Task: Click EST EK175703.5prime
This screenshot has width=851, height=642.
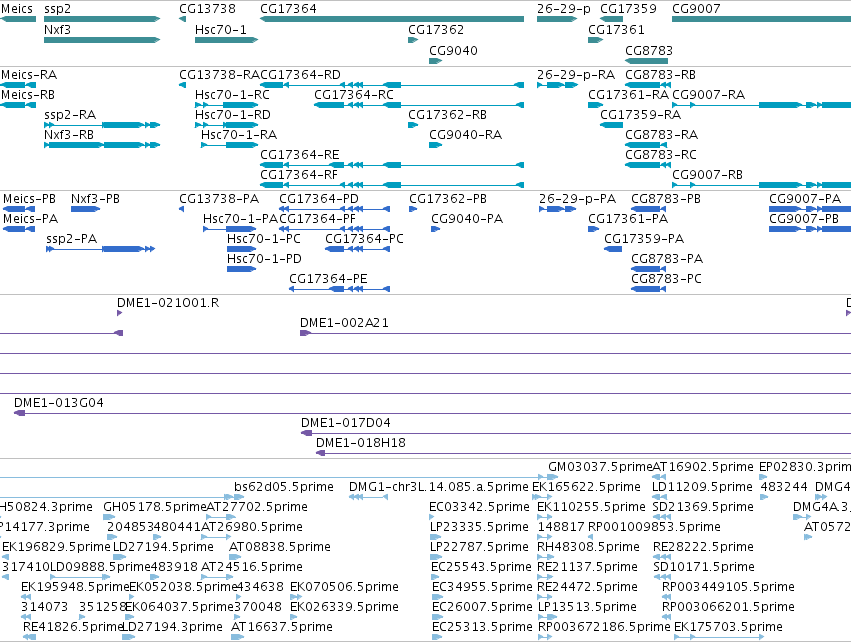Action: pos(728,627)
